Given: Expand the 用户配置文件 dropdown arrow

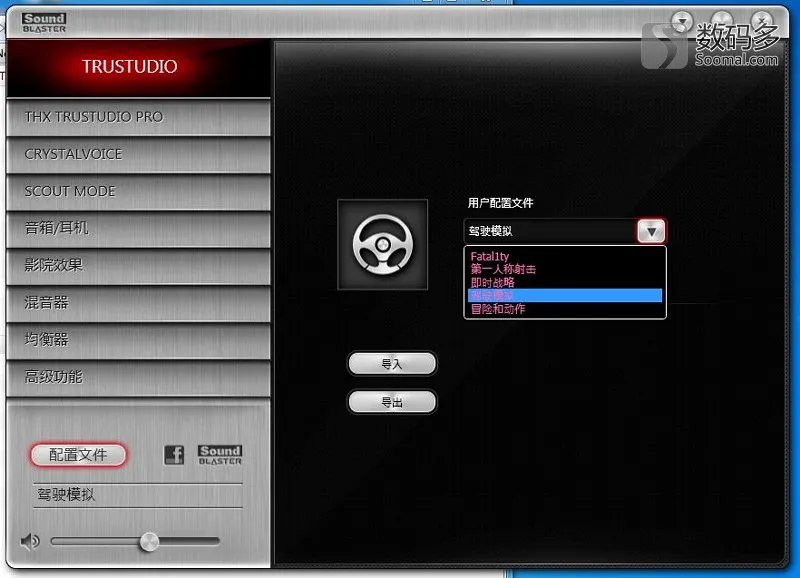Looking at the screenshot, I should pos(651,231).
